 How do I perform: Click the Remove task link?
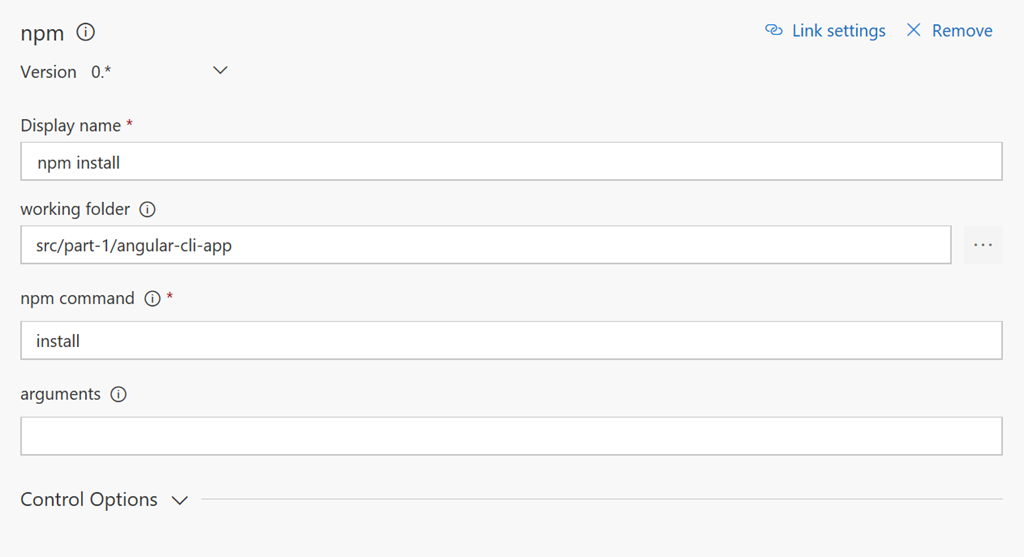point(962,31)
